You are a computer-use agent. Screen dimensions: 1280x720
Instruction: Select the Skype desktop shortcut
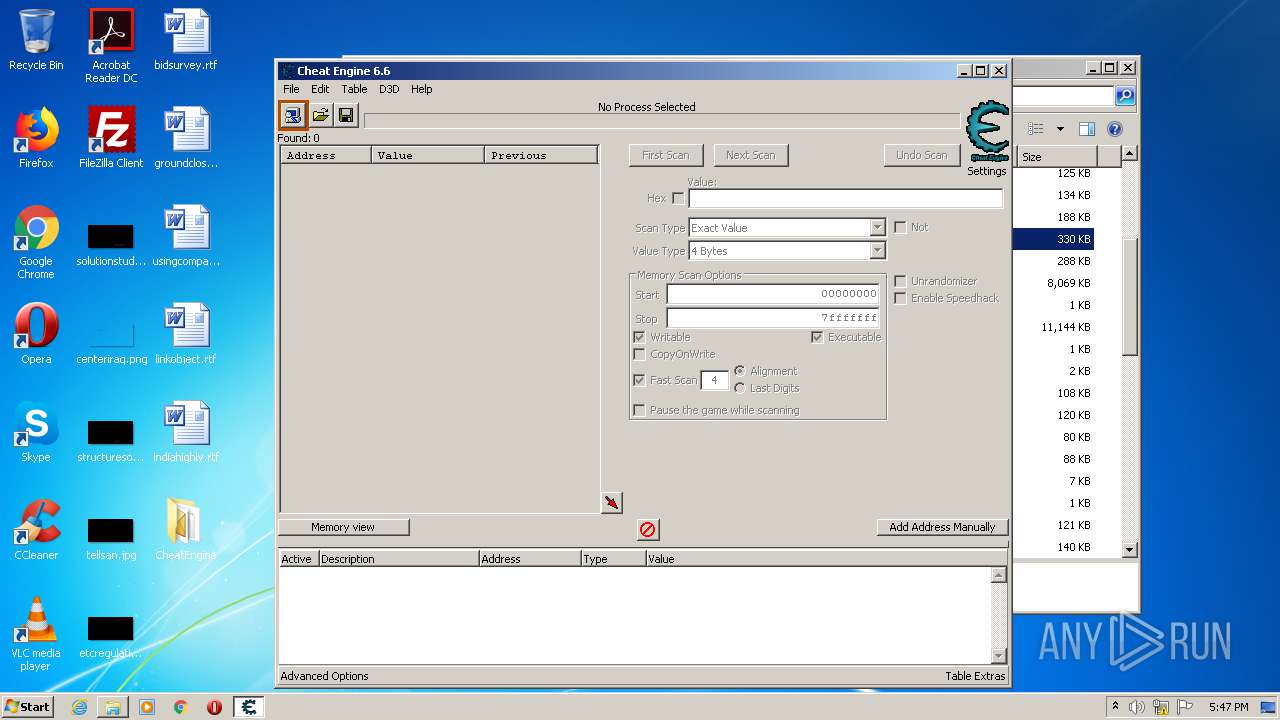[36, 433]
